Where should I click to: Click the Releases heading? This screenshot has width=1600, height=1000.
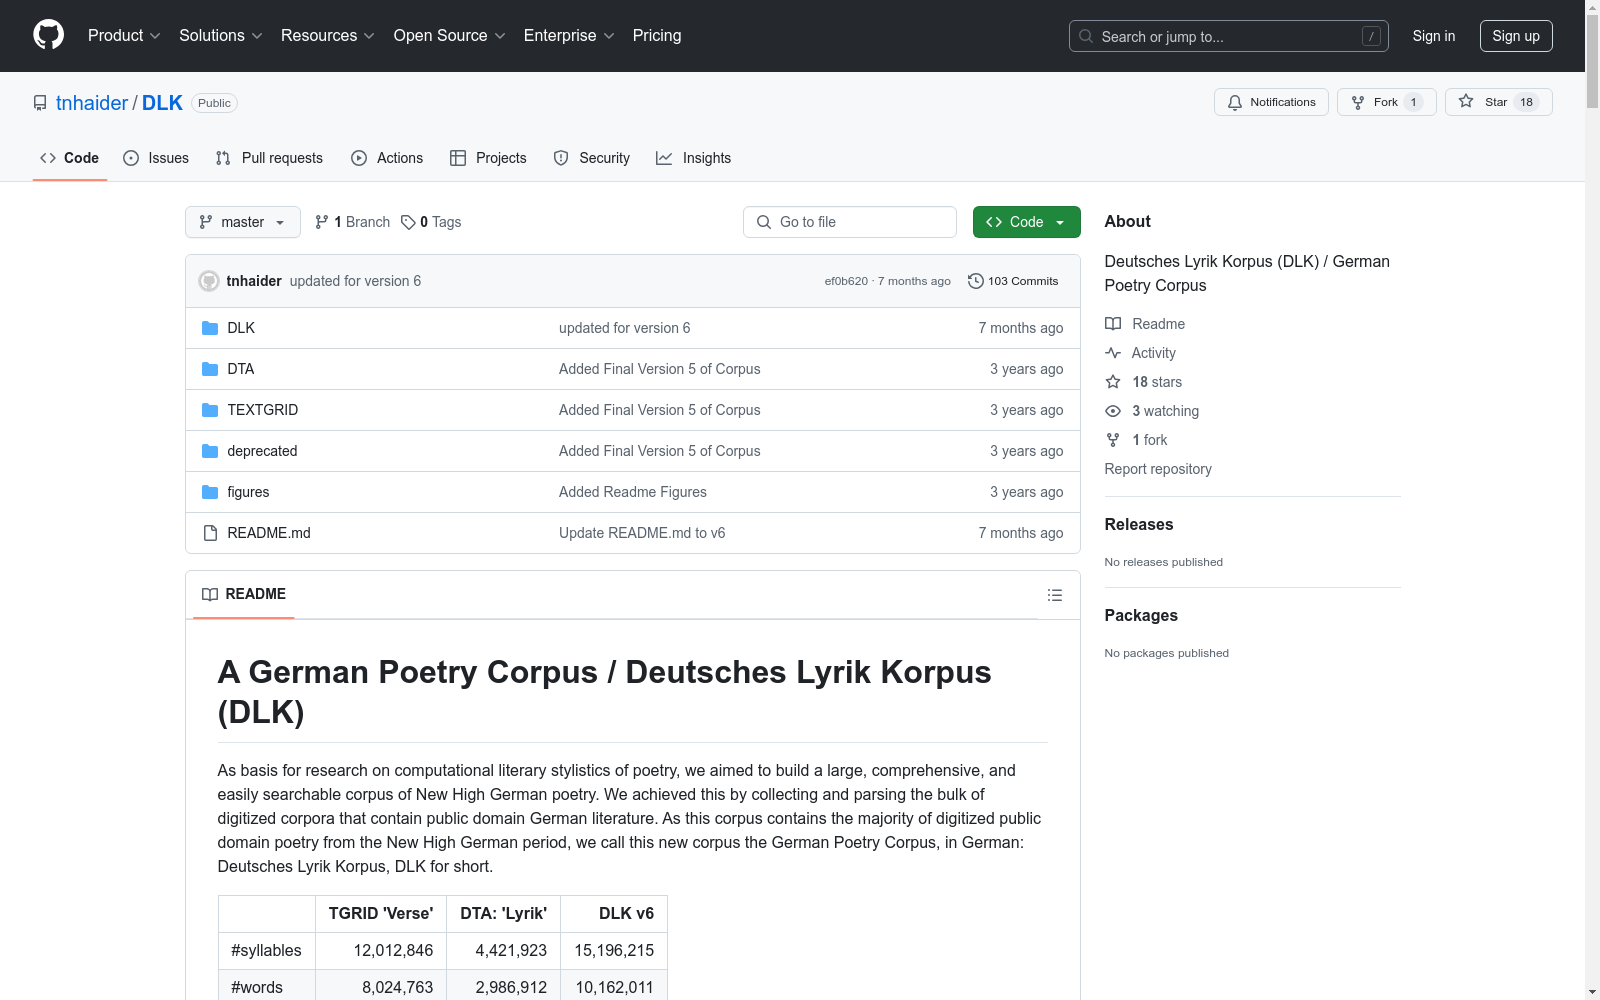tap(1139, 524)
